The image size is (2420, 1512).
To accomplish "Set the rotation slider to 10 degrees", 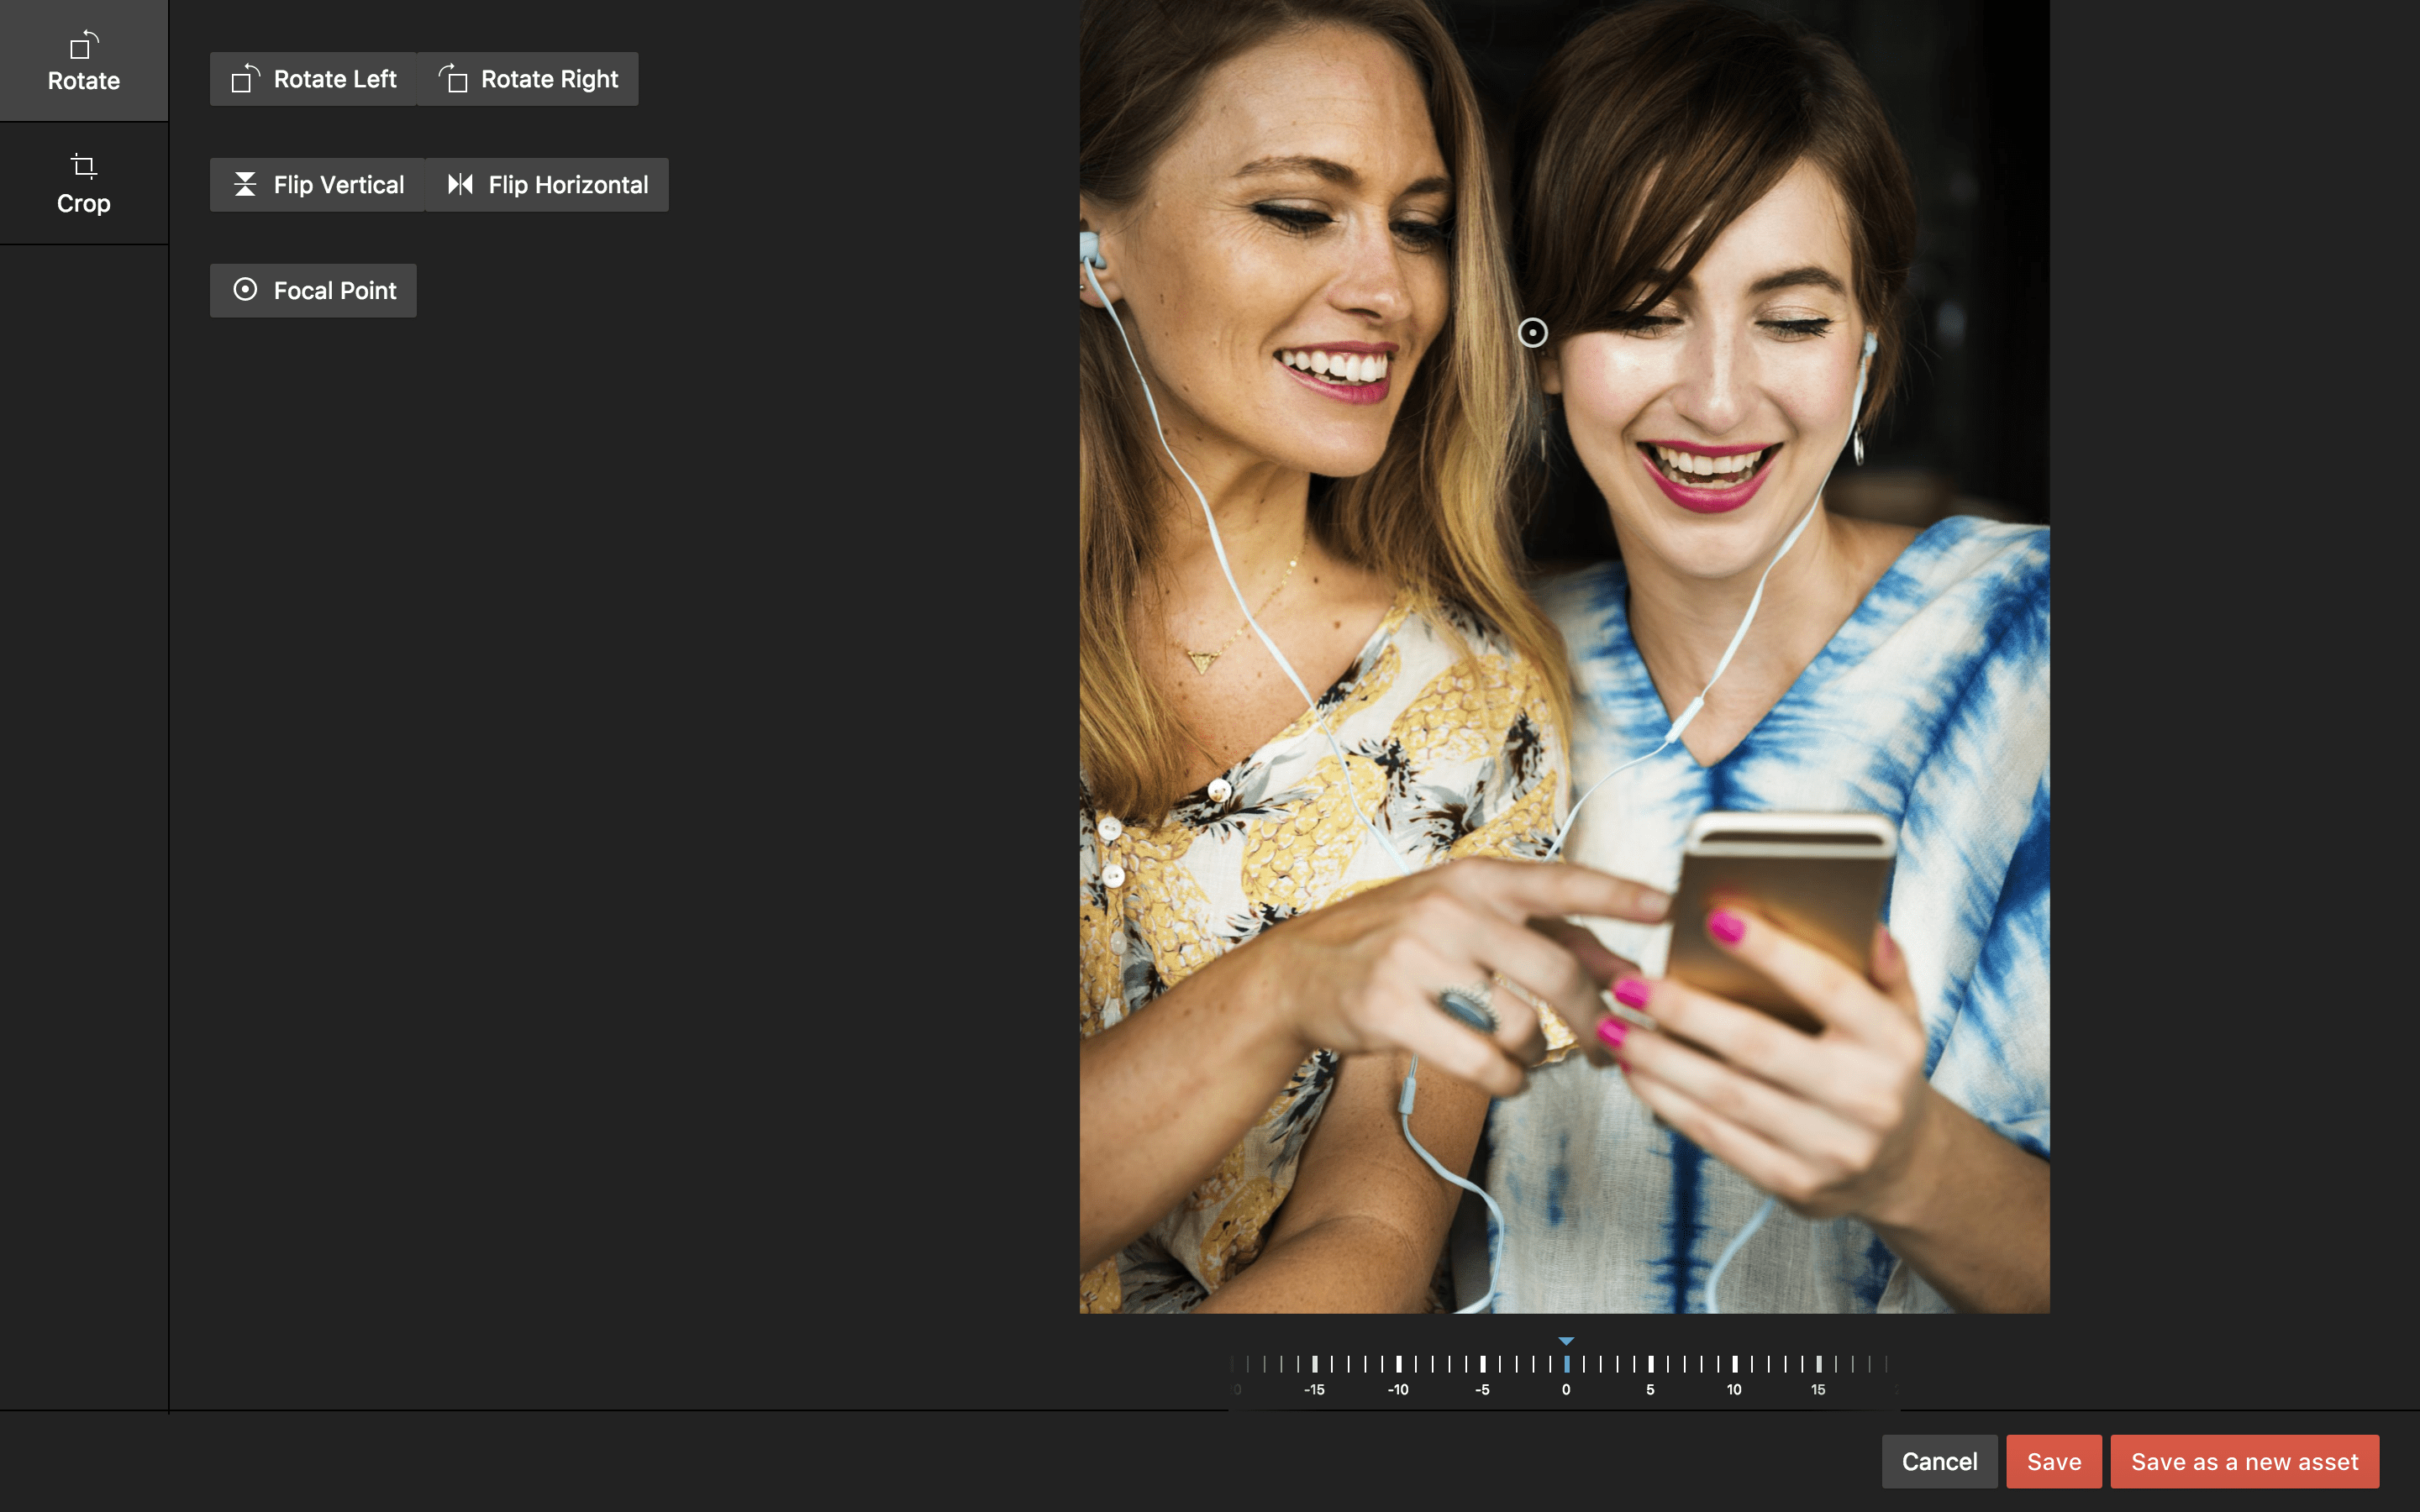I will pos(1734,1364).
